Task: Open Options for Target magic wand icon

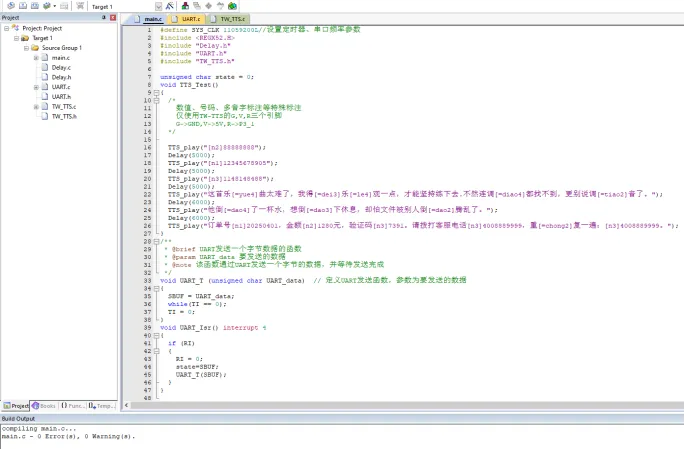Action: click(x=170, y=6)
